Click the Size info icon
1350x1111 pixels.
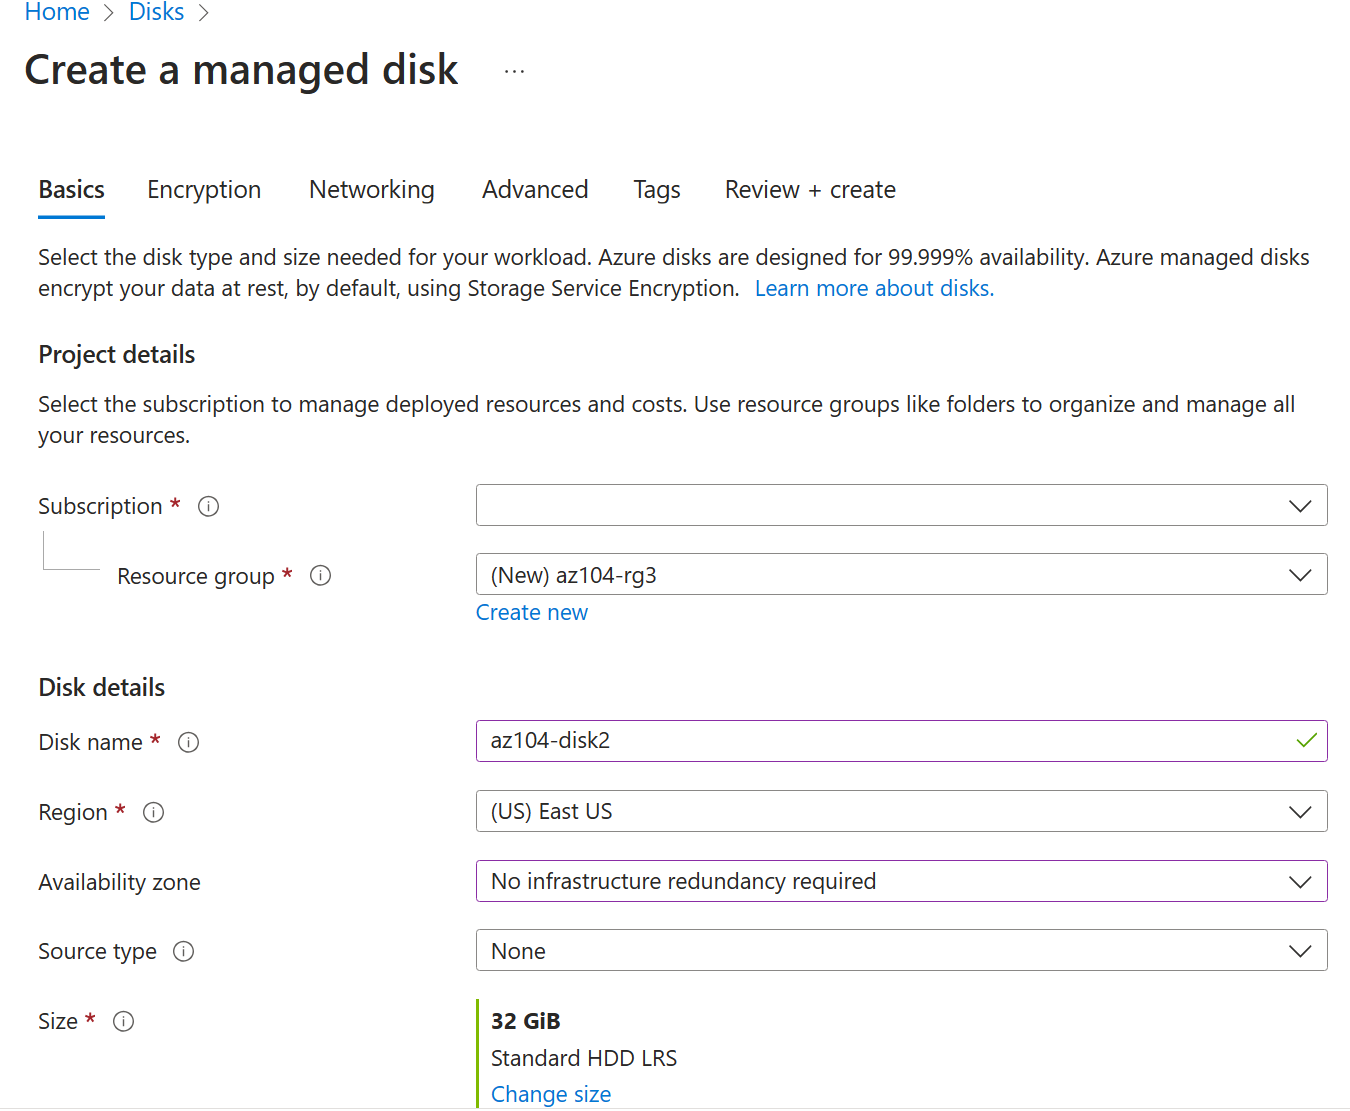(x=123, y=1022)
